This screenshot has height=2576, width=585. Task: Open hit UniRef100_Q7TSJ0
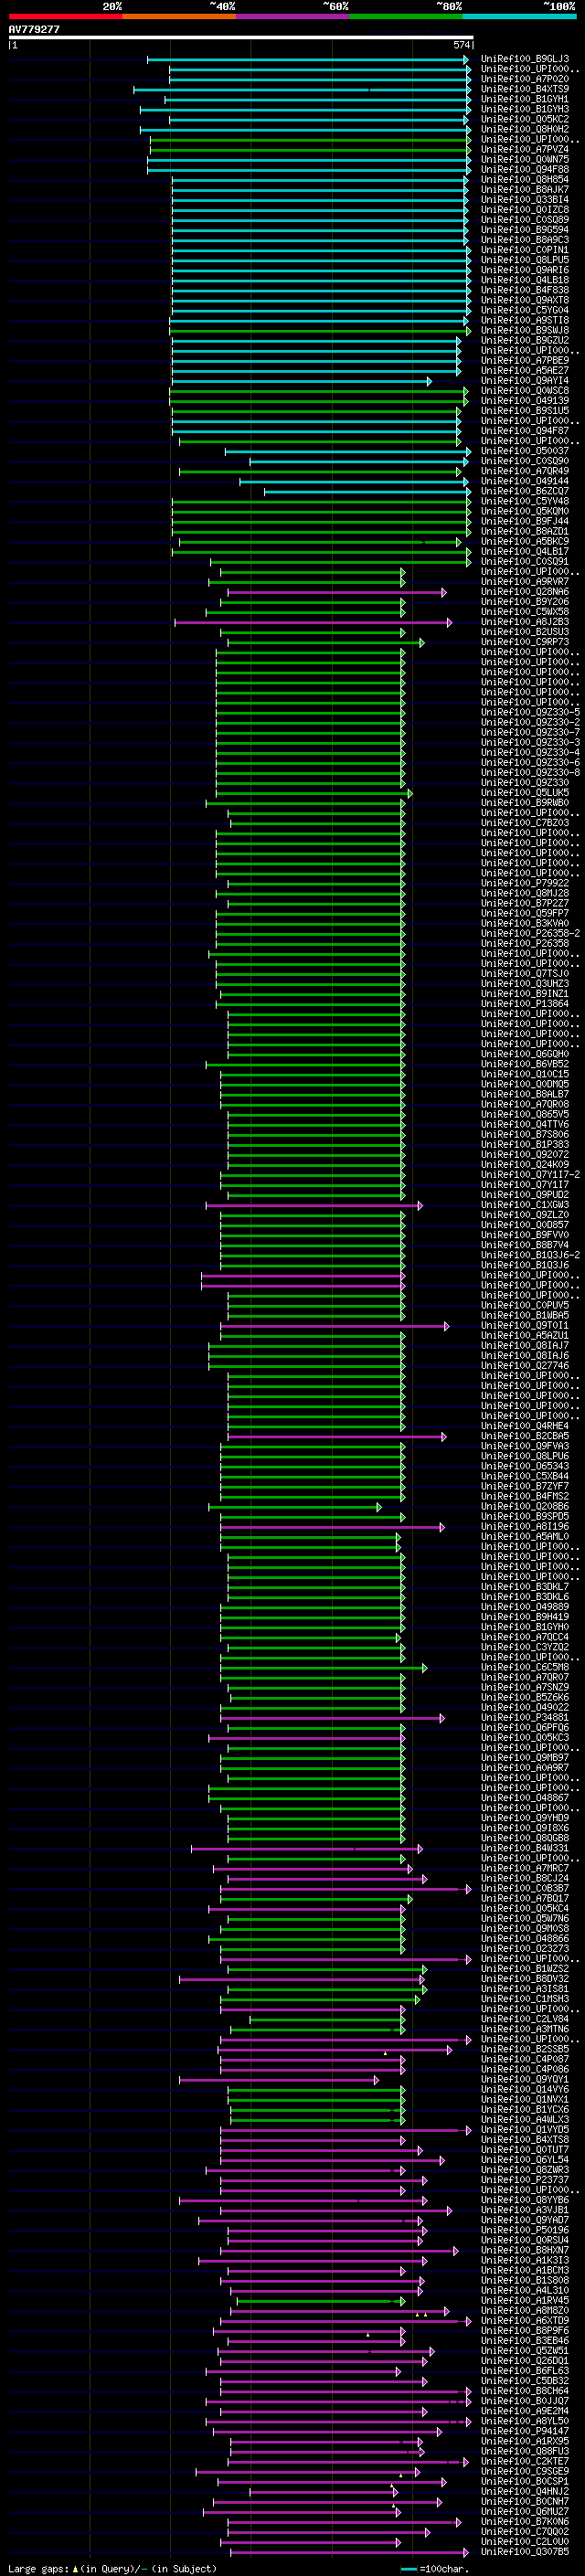click(525, 973)
